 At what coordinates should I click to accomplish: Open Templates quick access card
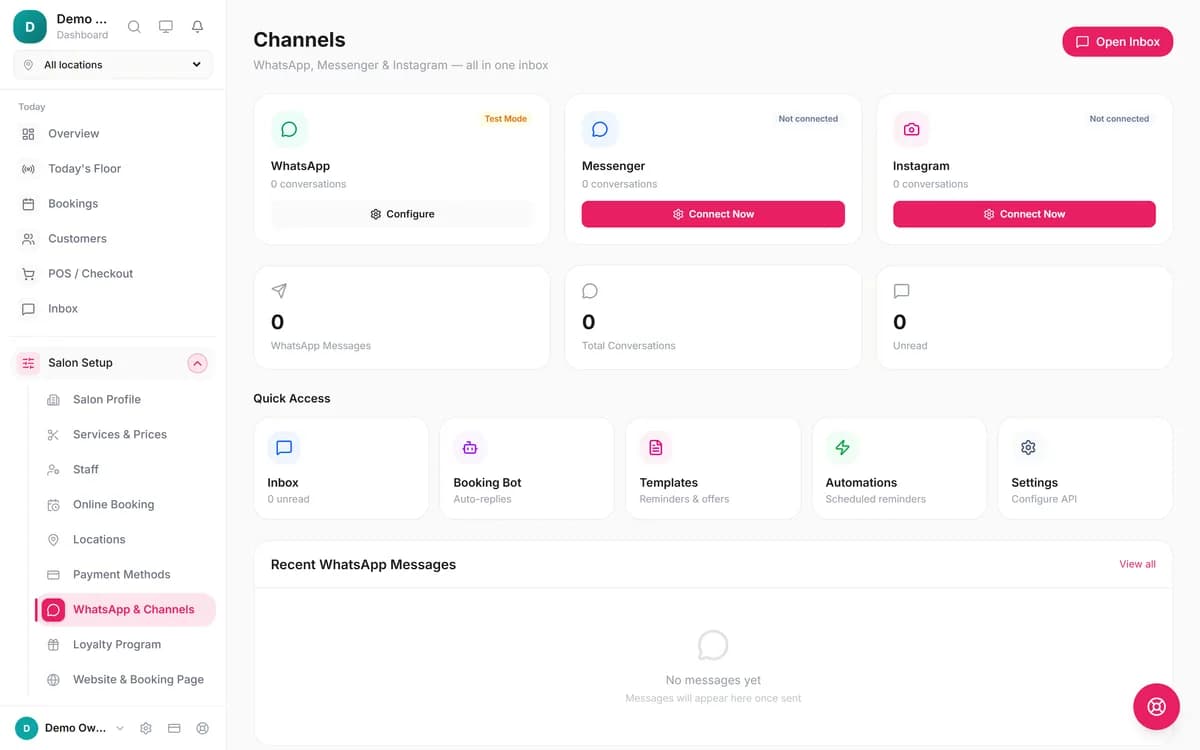point(713,469)
